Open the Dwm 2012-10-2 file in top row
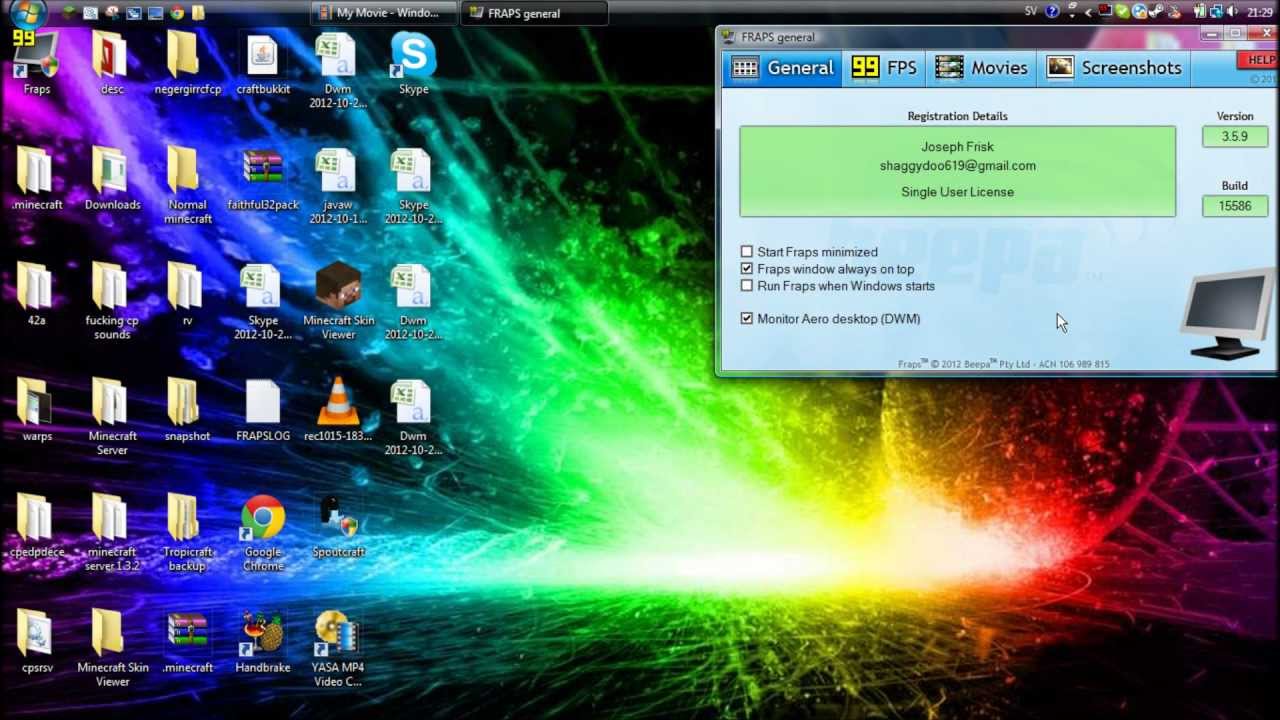Viewport: 1280px width, 720px height. click(338, 69)
